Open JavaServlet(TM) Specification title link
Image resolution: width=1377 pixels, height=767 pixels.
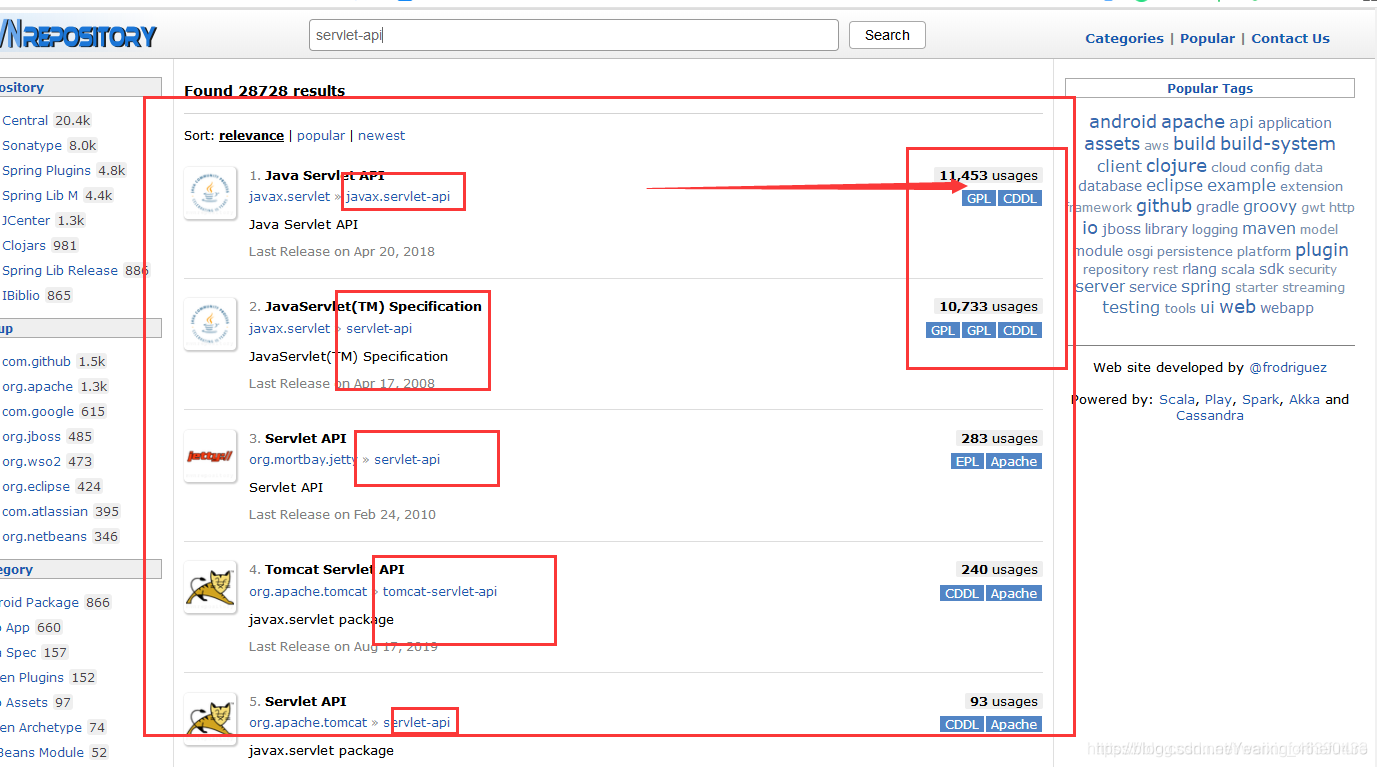coord(373,306)
